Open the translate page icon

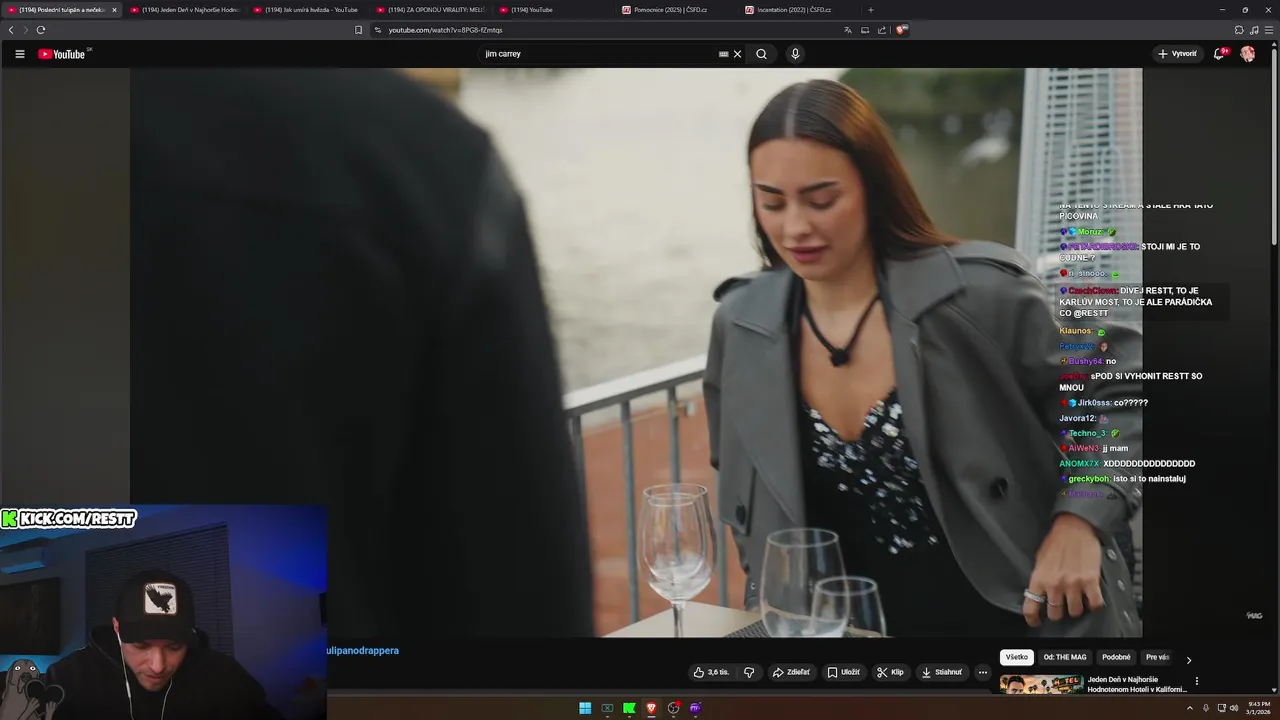[848, 30]
